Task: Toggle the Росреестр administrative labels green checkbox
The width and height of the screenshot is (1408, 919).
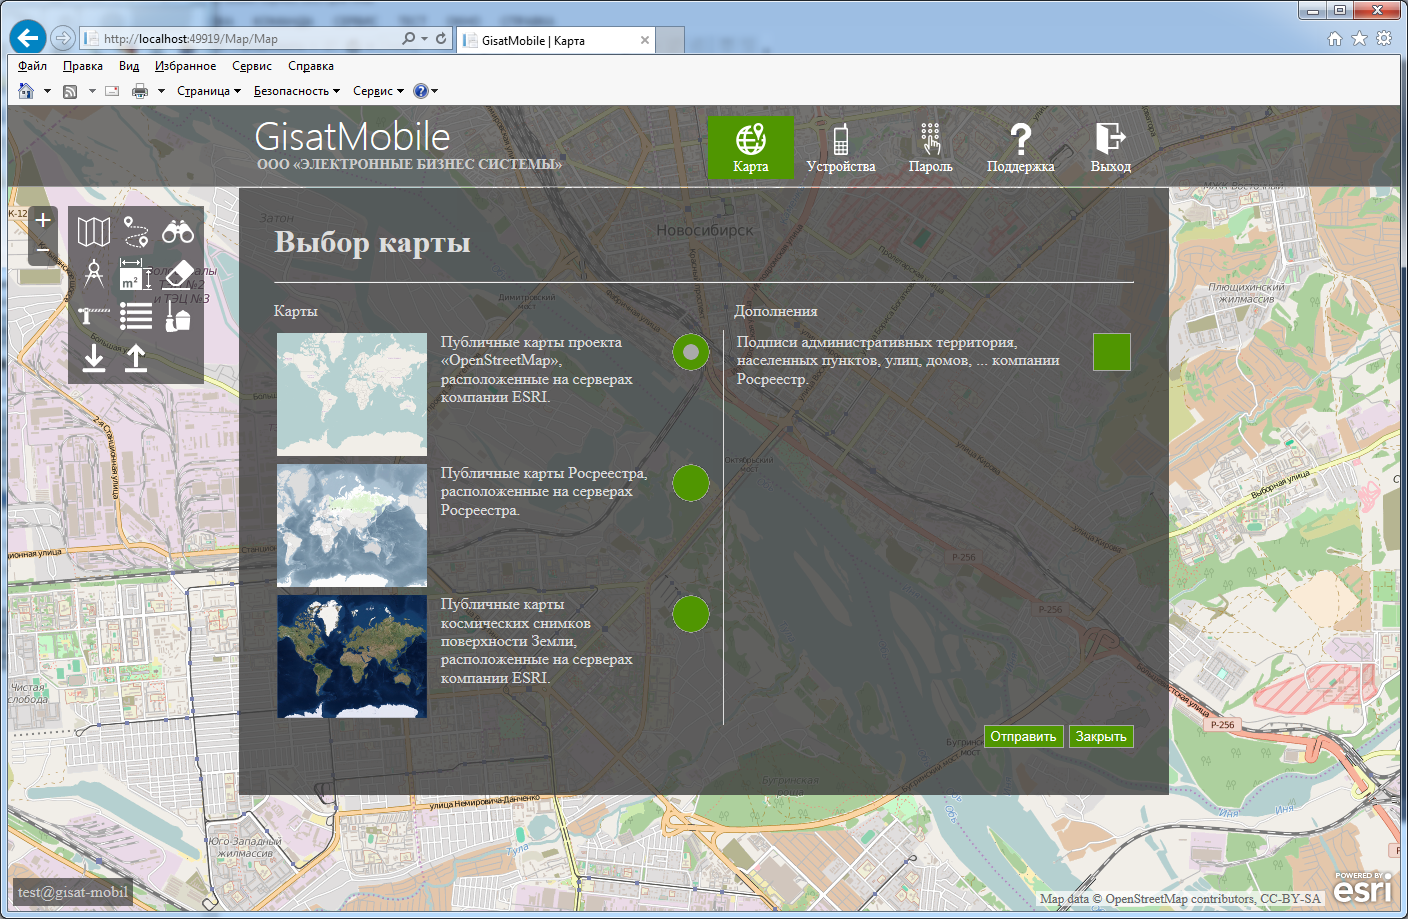Action: [1111, 352]
